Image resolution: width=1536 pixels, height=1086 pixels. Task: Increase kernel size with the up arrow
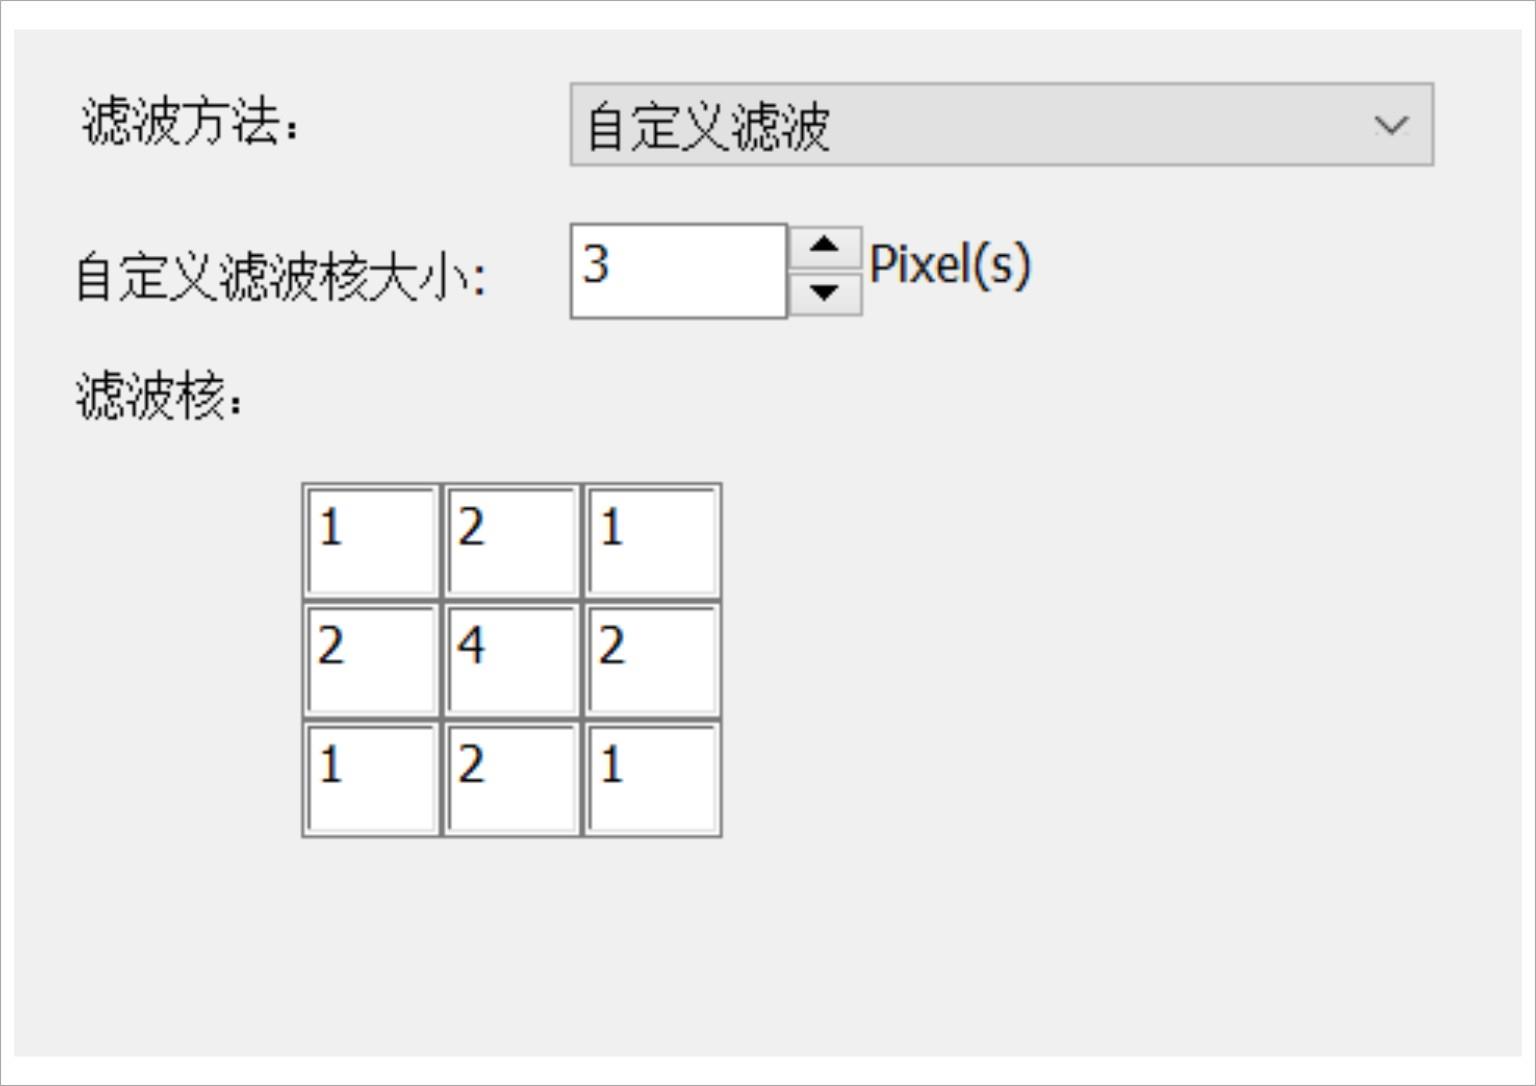click(x=824, y=245)
